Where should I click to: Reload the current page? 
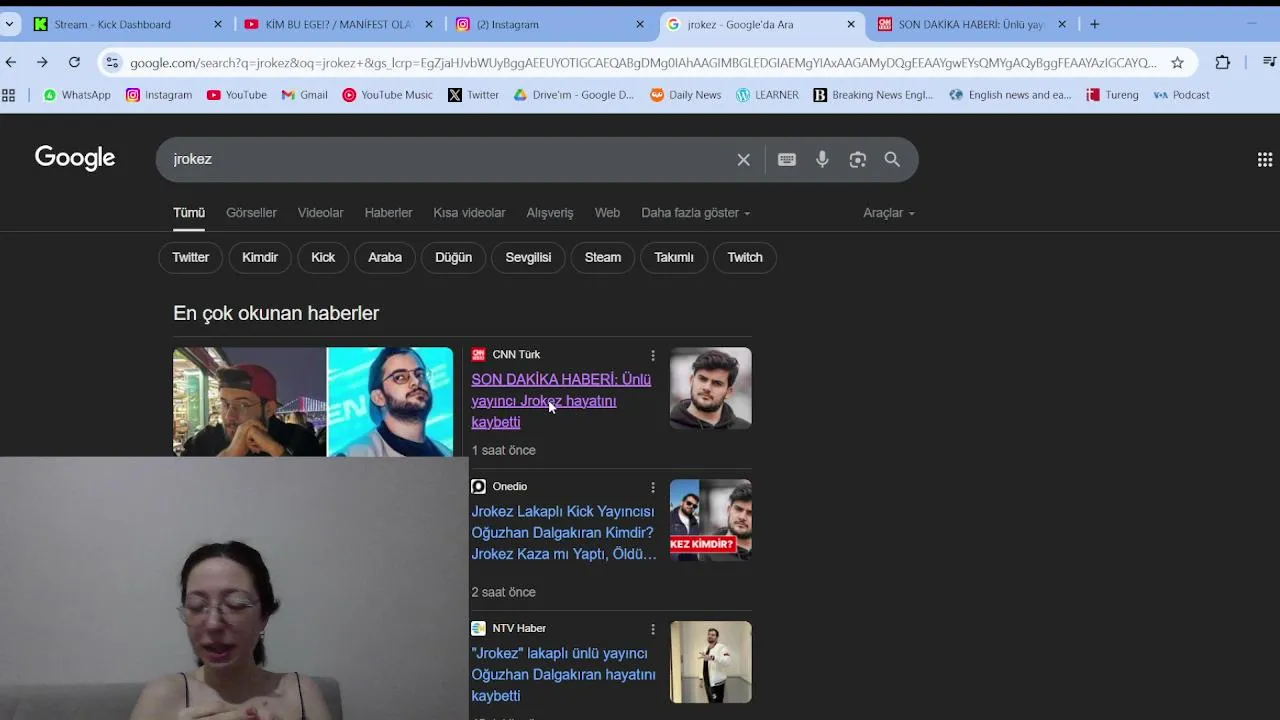74,62
